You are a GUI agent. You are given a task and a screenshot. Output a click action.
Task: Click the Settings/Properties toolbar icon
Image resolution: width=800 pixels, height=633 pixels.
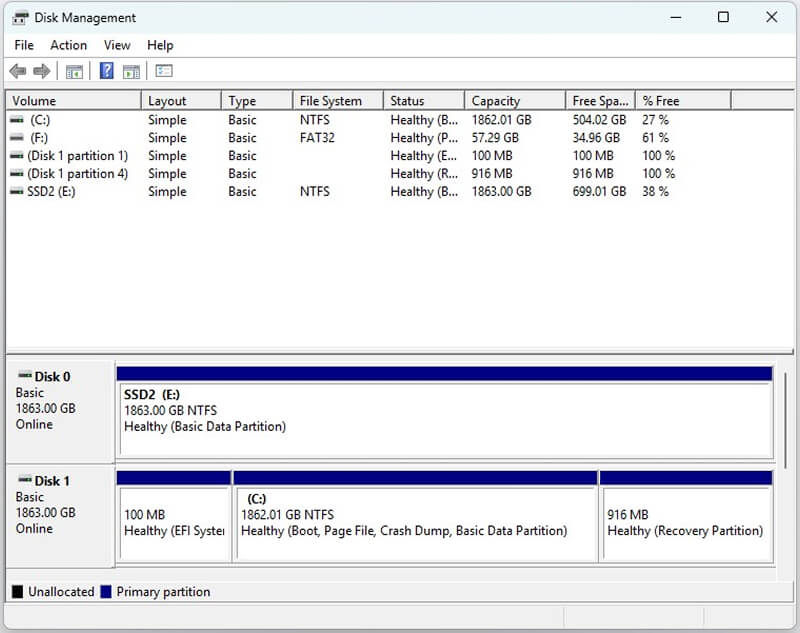point(164,70)
